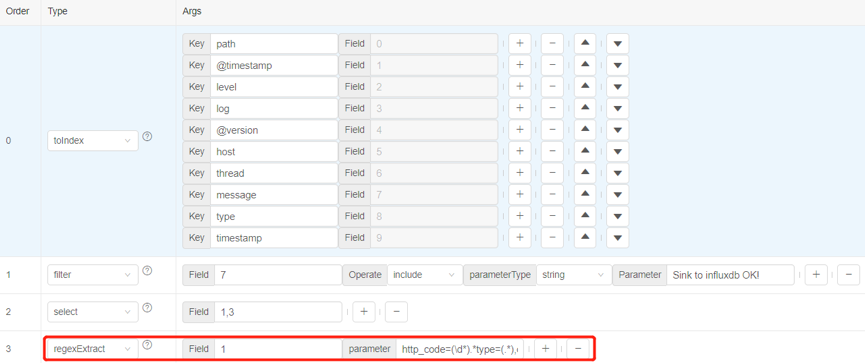Remove the thread key row
The height and width of the screenshot is (363, 865).
point(552,173)
